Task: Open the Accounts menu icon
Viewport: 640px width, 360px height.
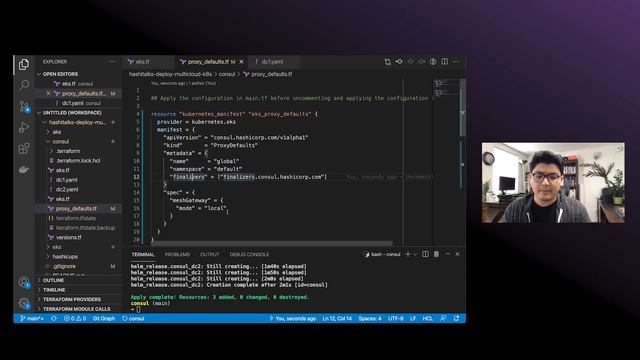Action: coord(24,282)
